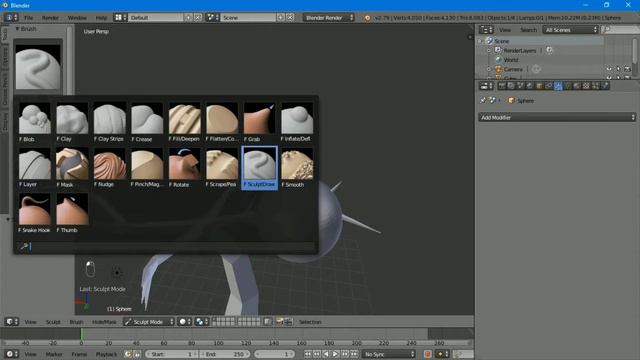Screen dimensions: 640x360
Task: Open the 3D viewport editor type selector
Action: (x=11, y=322)
